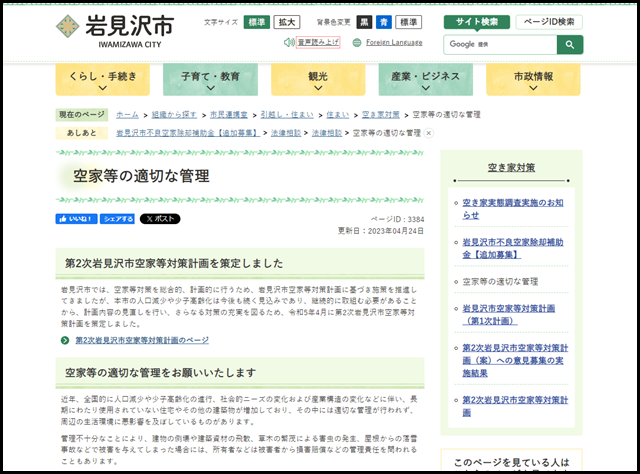Expand the 市政情報 menu
Viewport: 640px width, 474px height.
coord(533,80)
